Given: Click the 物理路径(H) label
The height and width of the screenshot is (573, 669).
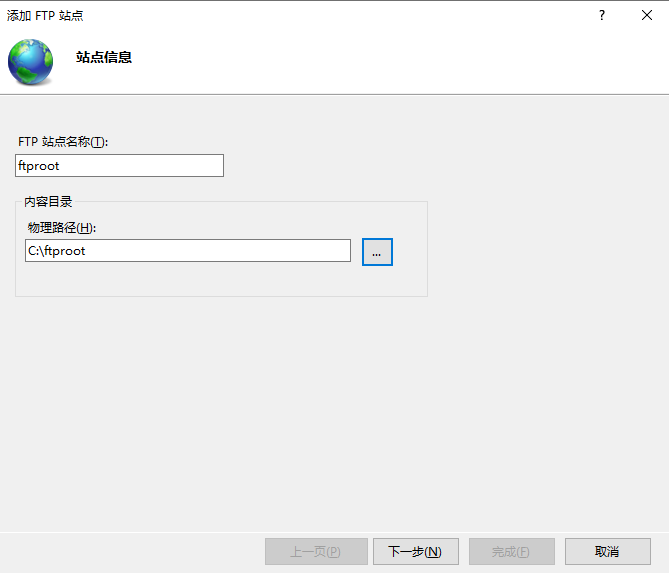Looking at the screenshot, I should tap(62, 227).
